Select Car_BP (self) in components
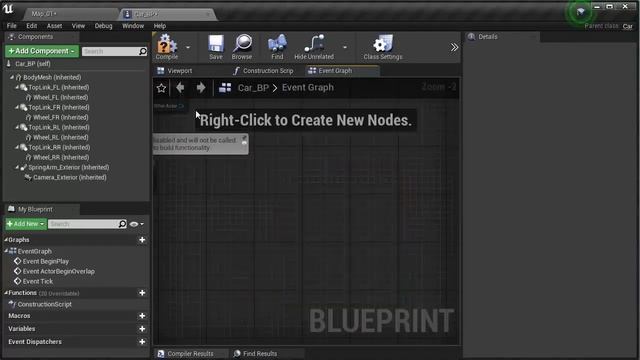 click(33, 64)
